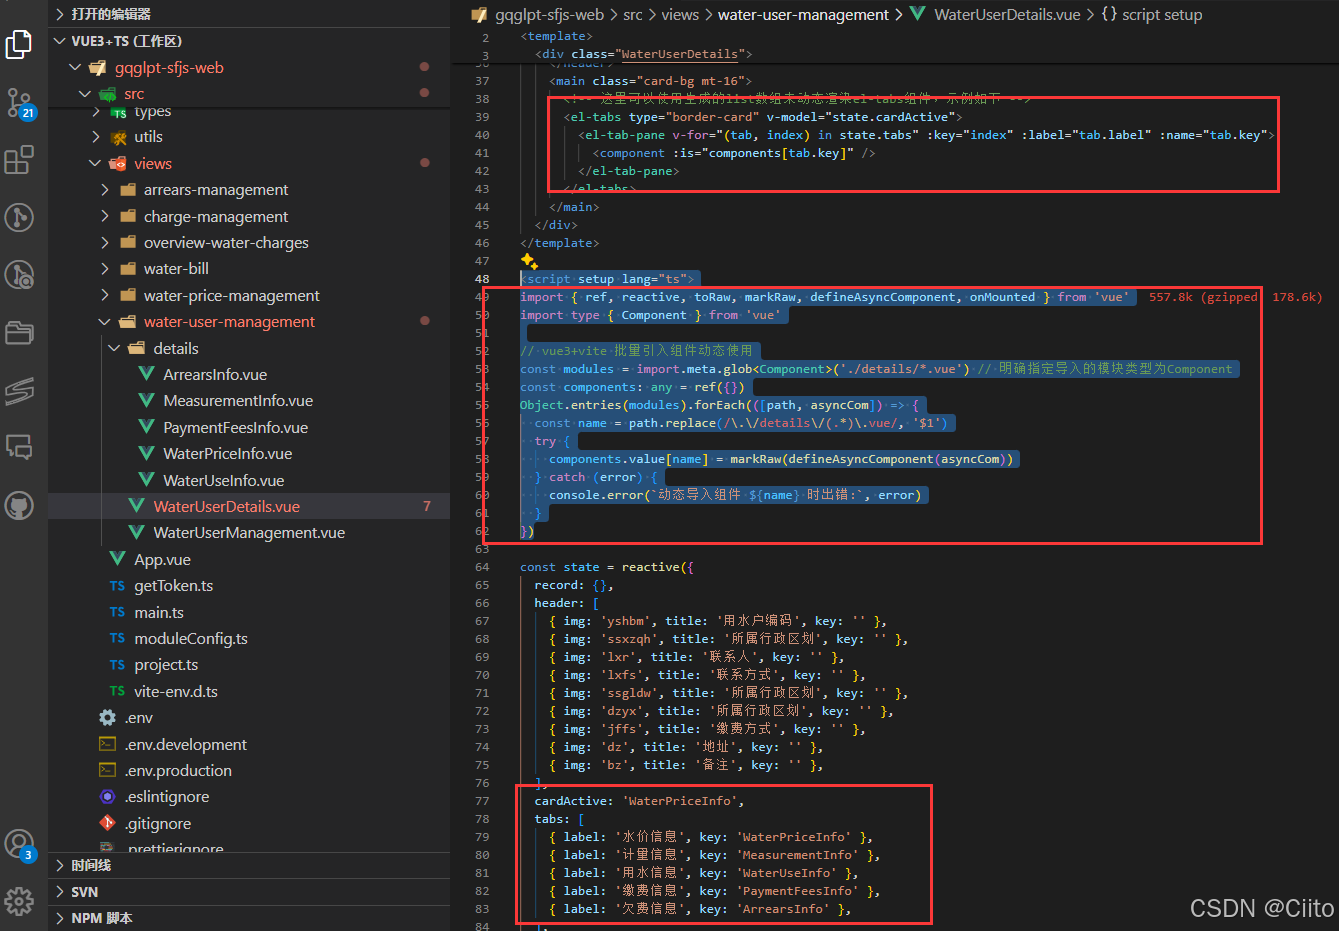Viewport: 1339px width, 931px height.
Task: Click TS icon of moduleConfig.ts
Action: tap(117, 638)
